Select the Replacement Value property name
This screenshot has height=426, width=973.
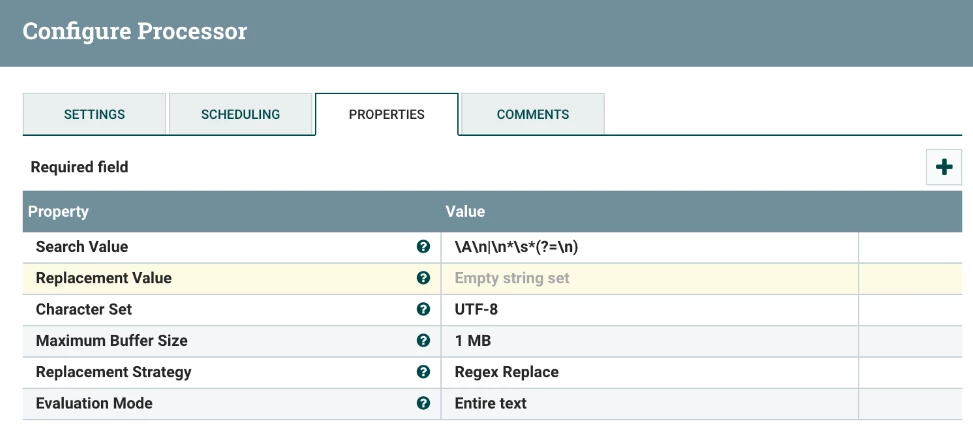pyautogui.click(x=104, y=278)
